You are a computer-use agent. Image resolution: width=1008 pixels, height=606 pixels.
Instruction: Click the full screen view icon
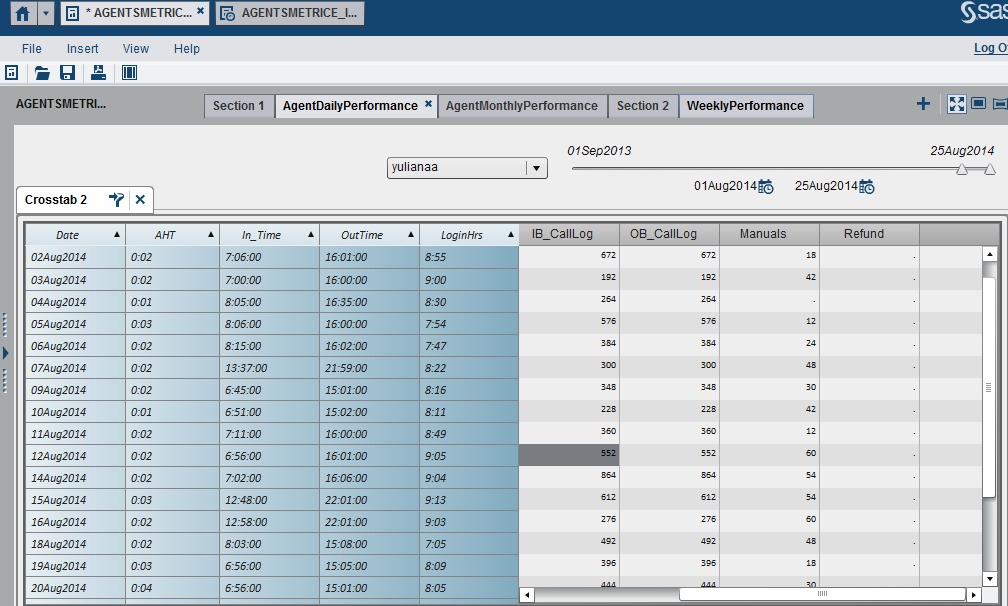956,104
